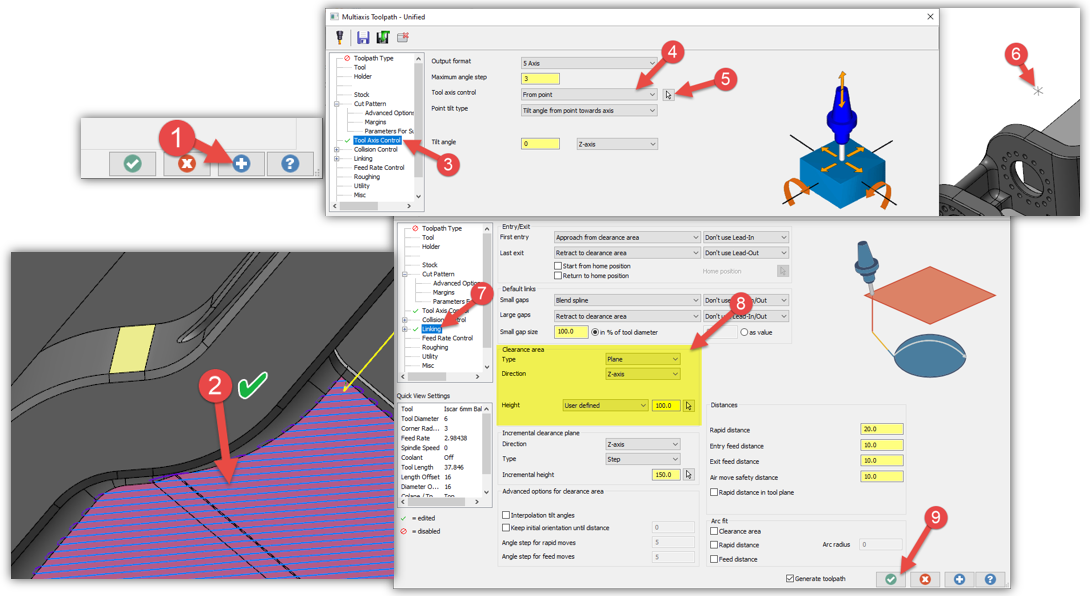Open the Don't use Lead-Out dropdown
The height and width of the screenshot is (596, 1090).
click(745, 253)
